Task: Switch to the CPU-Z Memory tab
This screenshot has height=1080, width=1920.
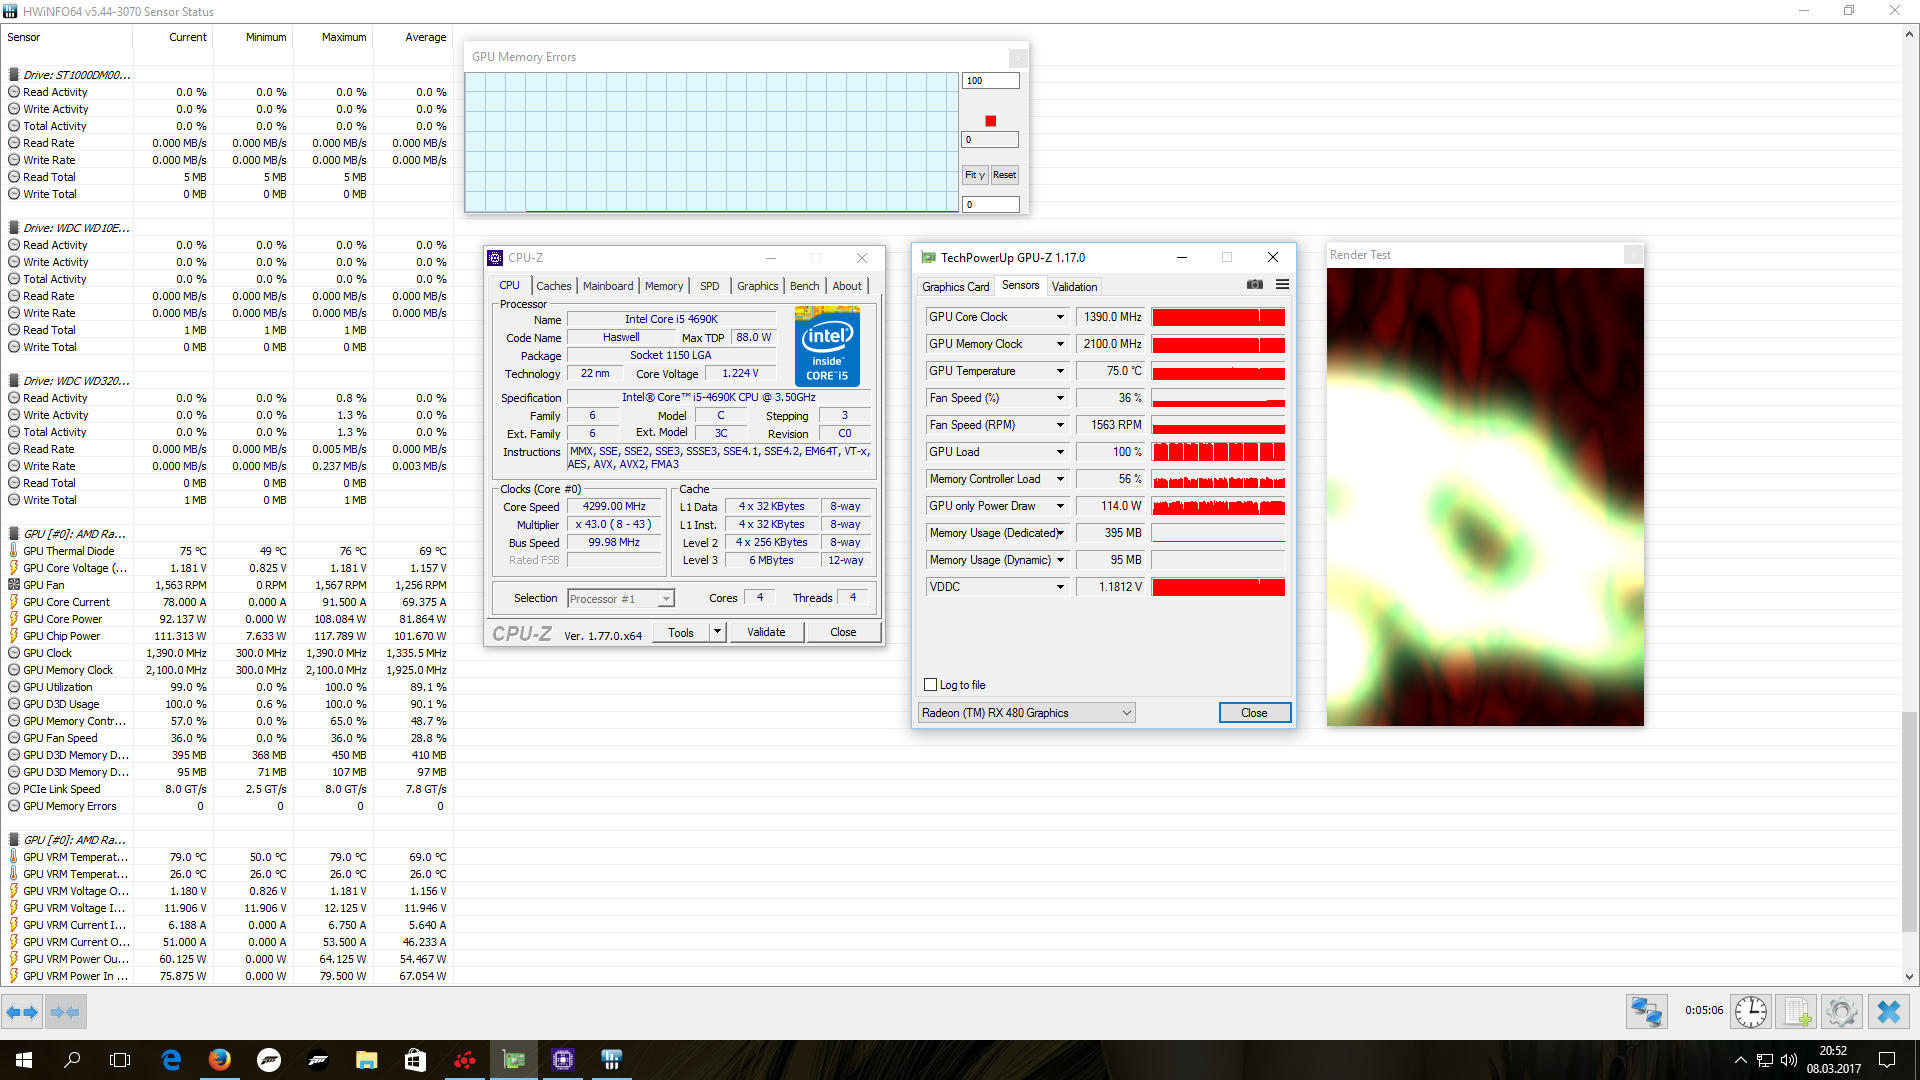Action: pyautogui.click(x=663, y=286)
